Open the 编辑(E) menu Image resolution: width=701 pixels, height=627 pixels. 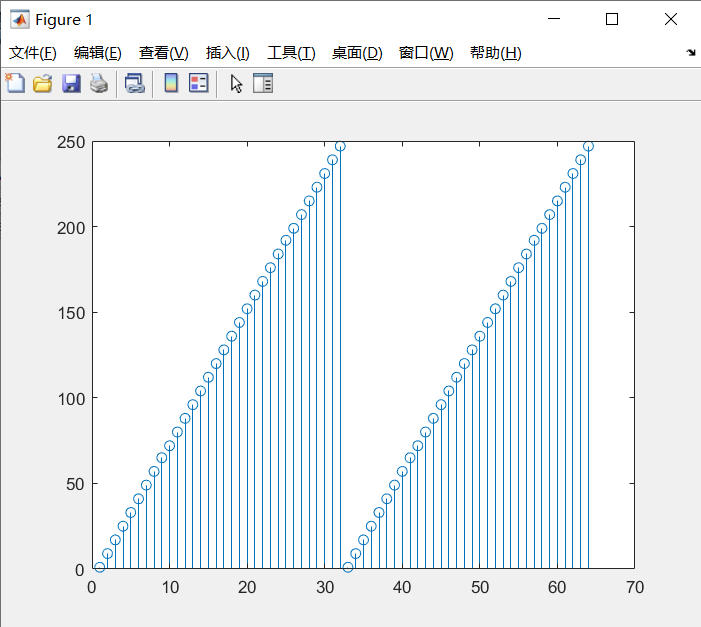point(97,53)
